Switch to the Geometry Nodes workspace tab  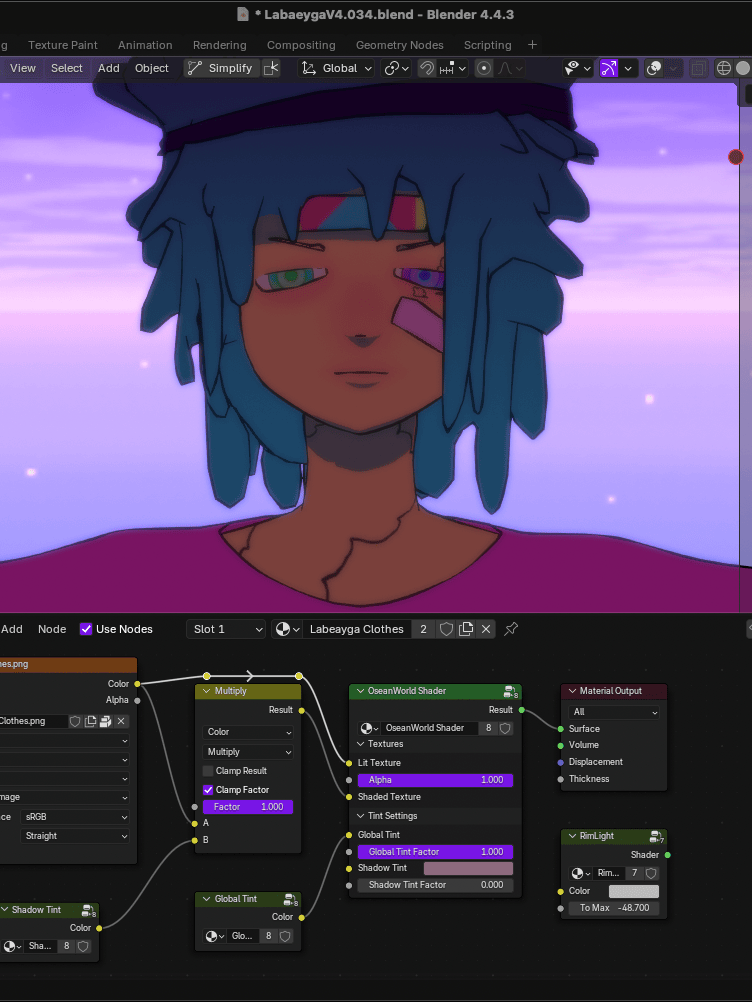tap(399, 45)
